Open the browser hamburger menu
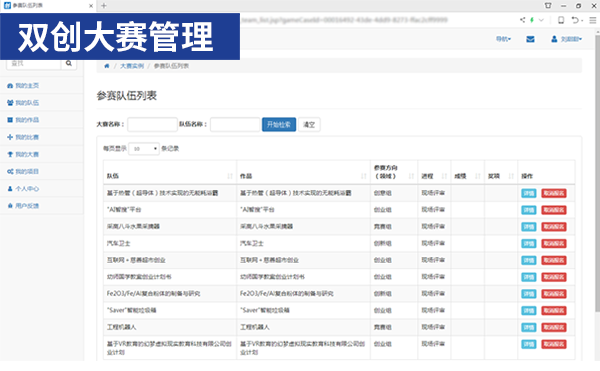Screen dimensions: 600x371 (x=593, y=20)
